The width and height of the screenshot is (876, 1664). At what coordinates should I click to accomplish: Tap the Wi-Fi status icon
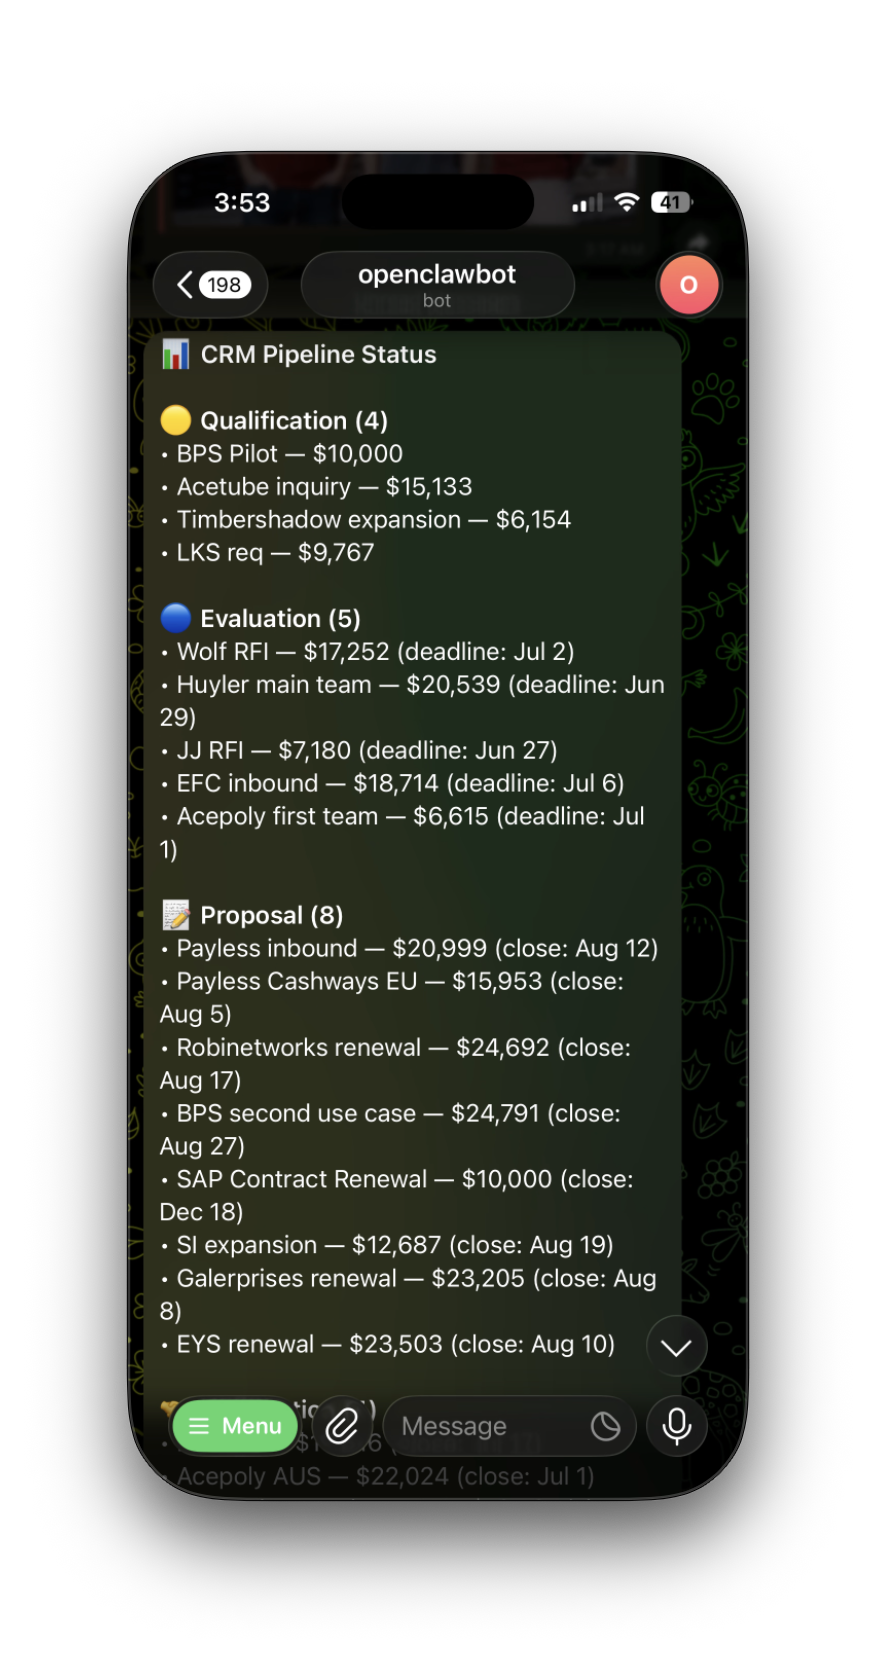click(x=627, y=202)
